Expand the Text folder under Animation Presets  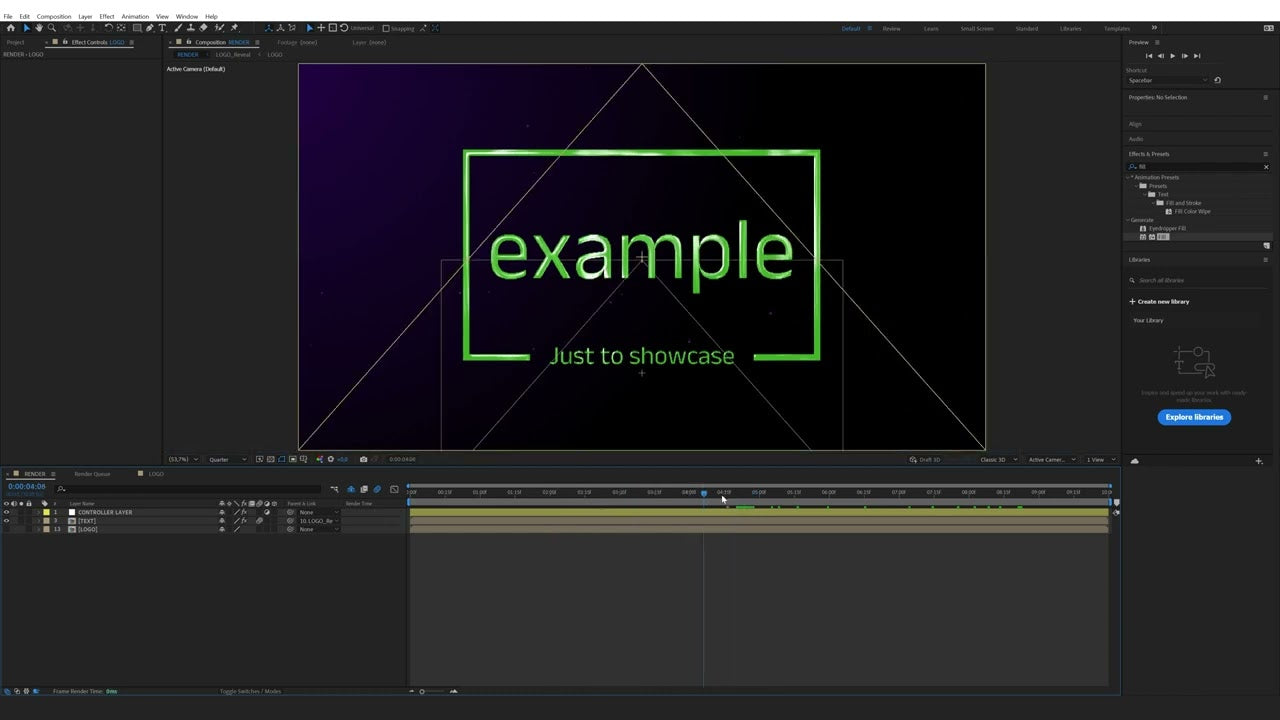[x=1145, y=194]
